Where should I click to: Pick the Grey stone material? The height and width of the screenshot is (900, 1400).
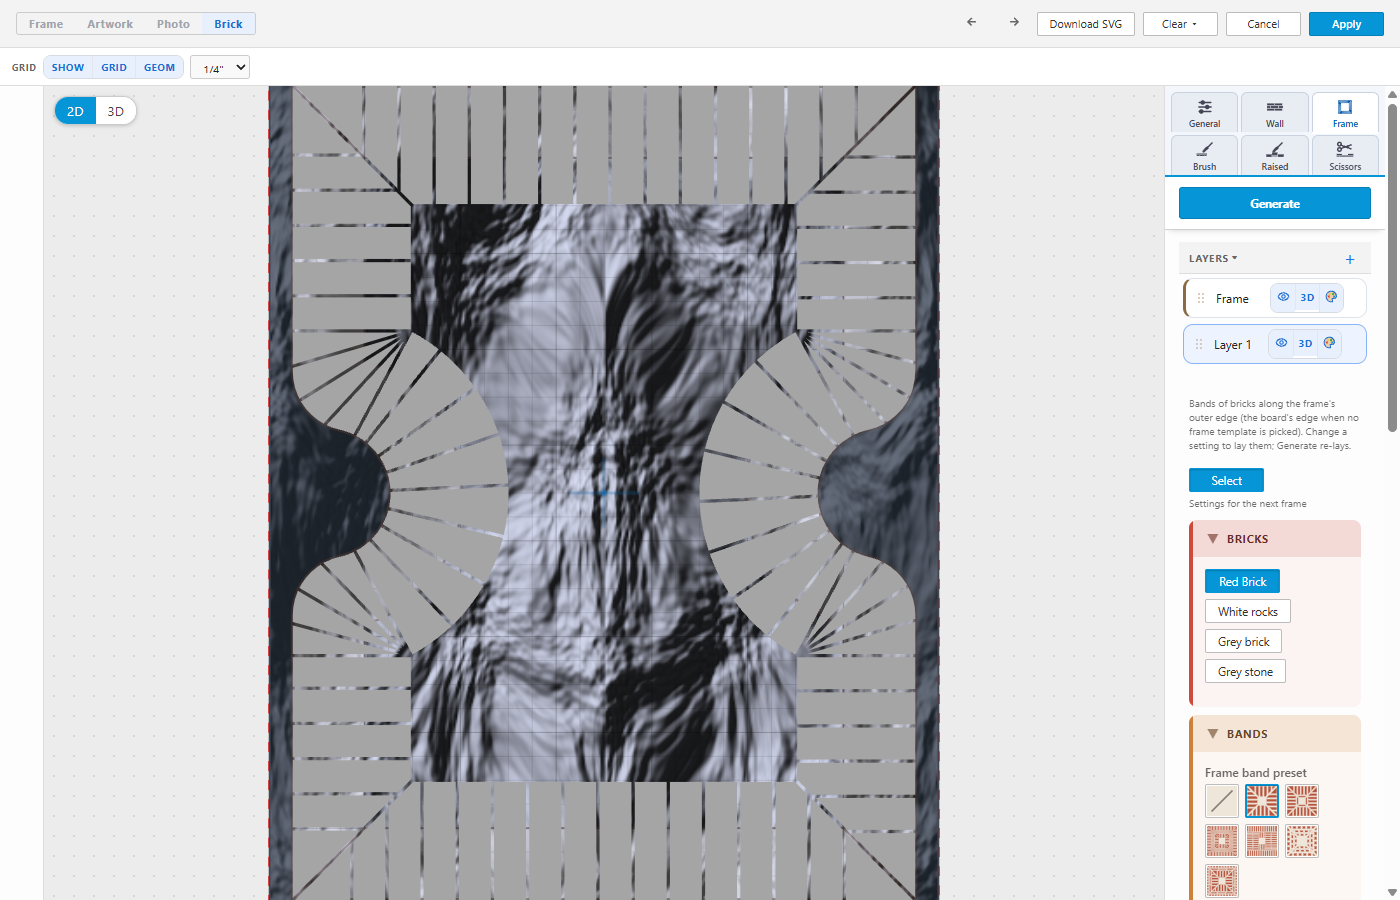pyautogui.click(x=1245, y=671)
